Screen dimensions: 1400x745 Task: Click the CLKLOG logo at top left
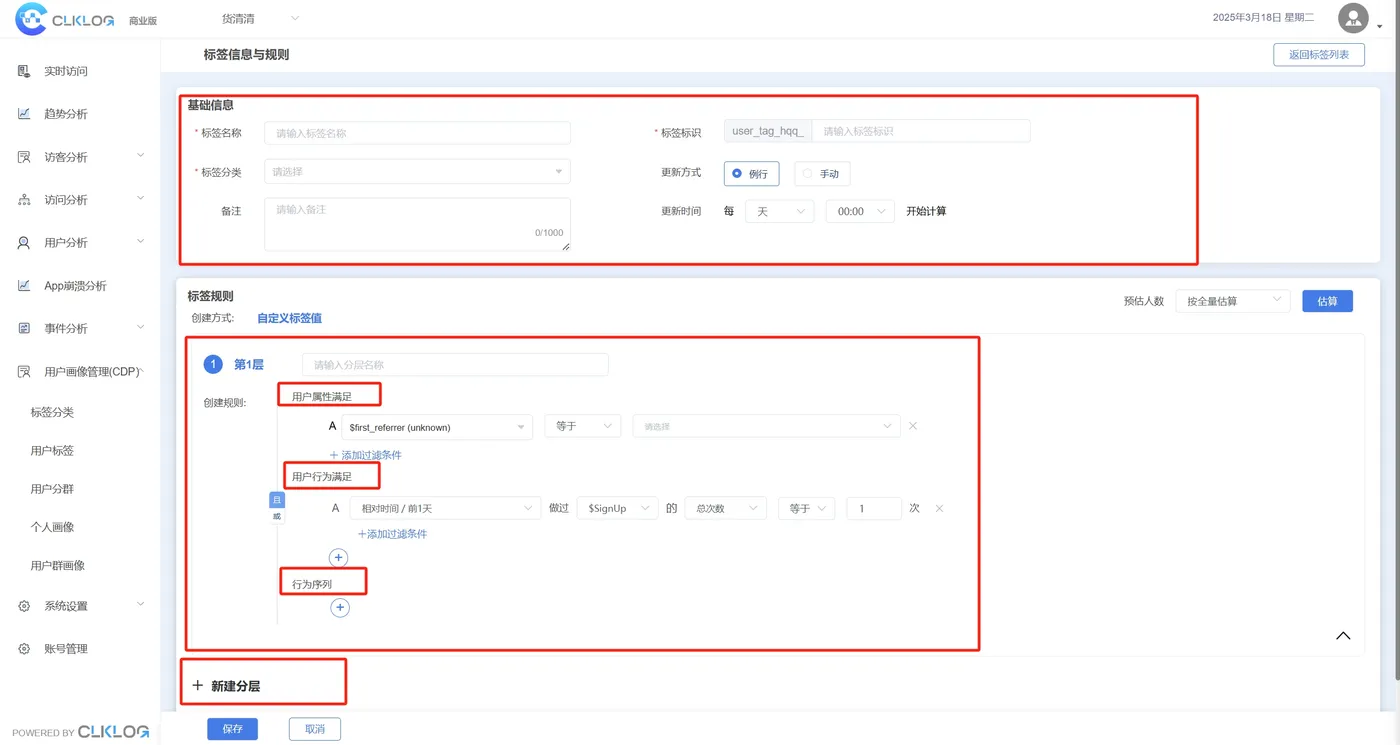coord(64,19)
